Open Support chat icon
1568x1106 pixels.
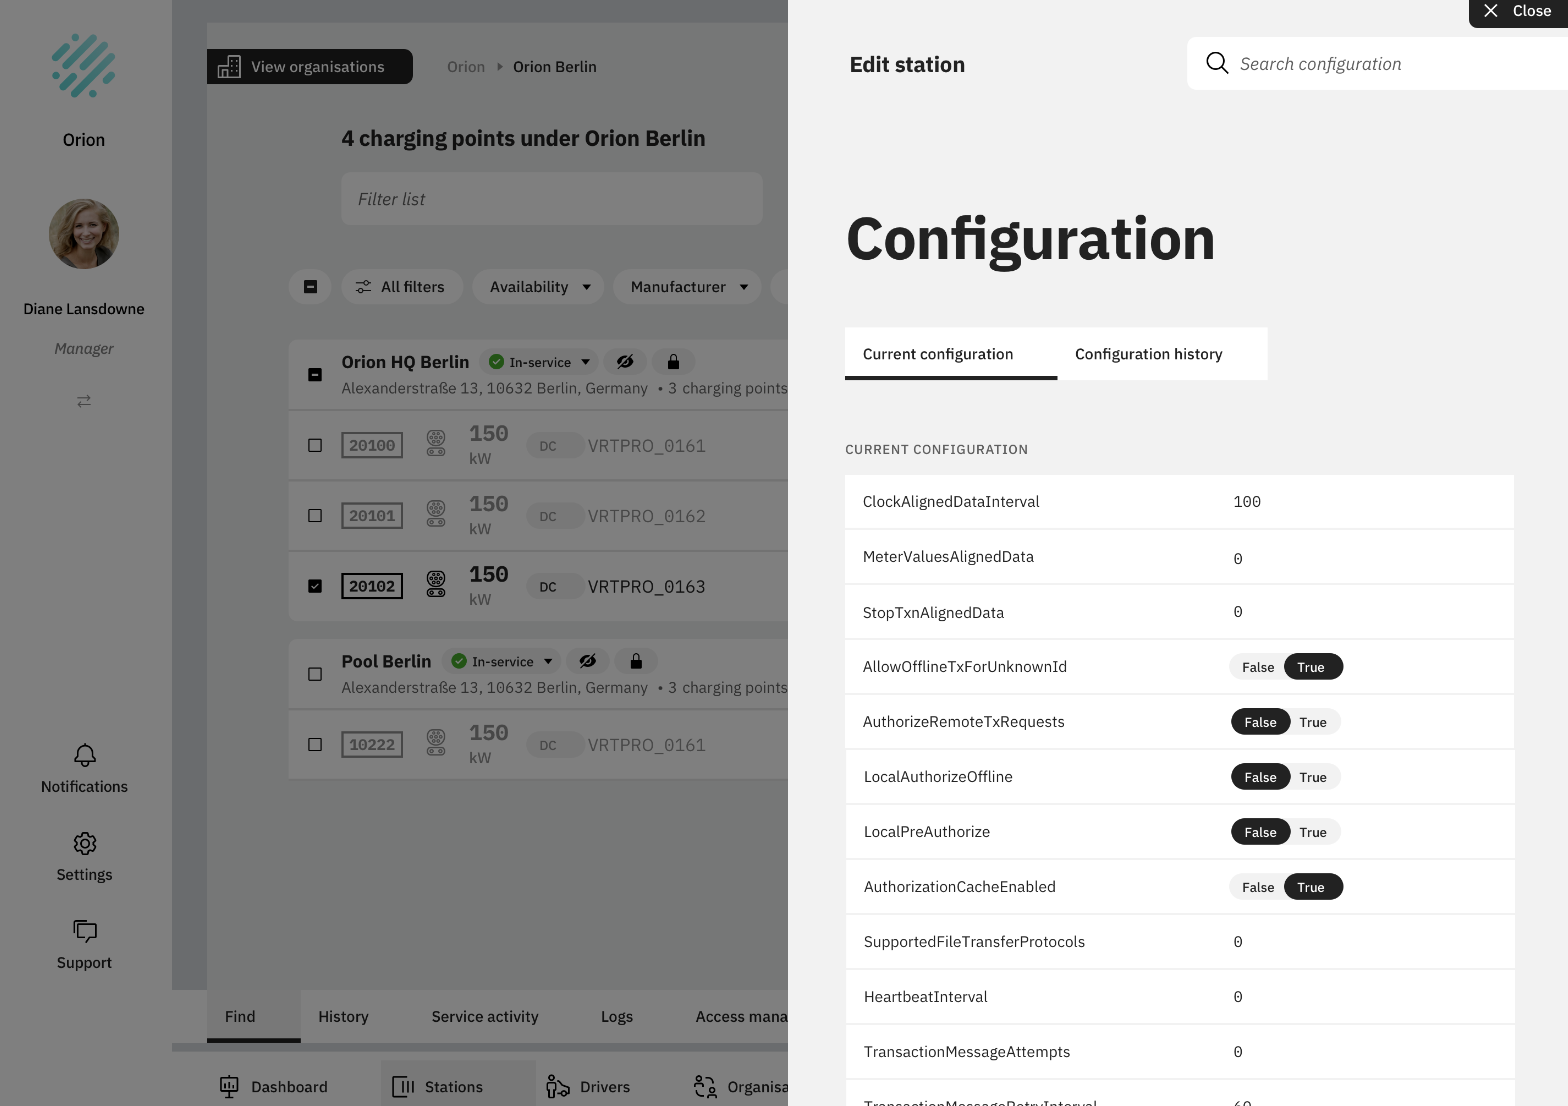85,931
